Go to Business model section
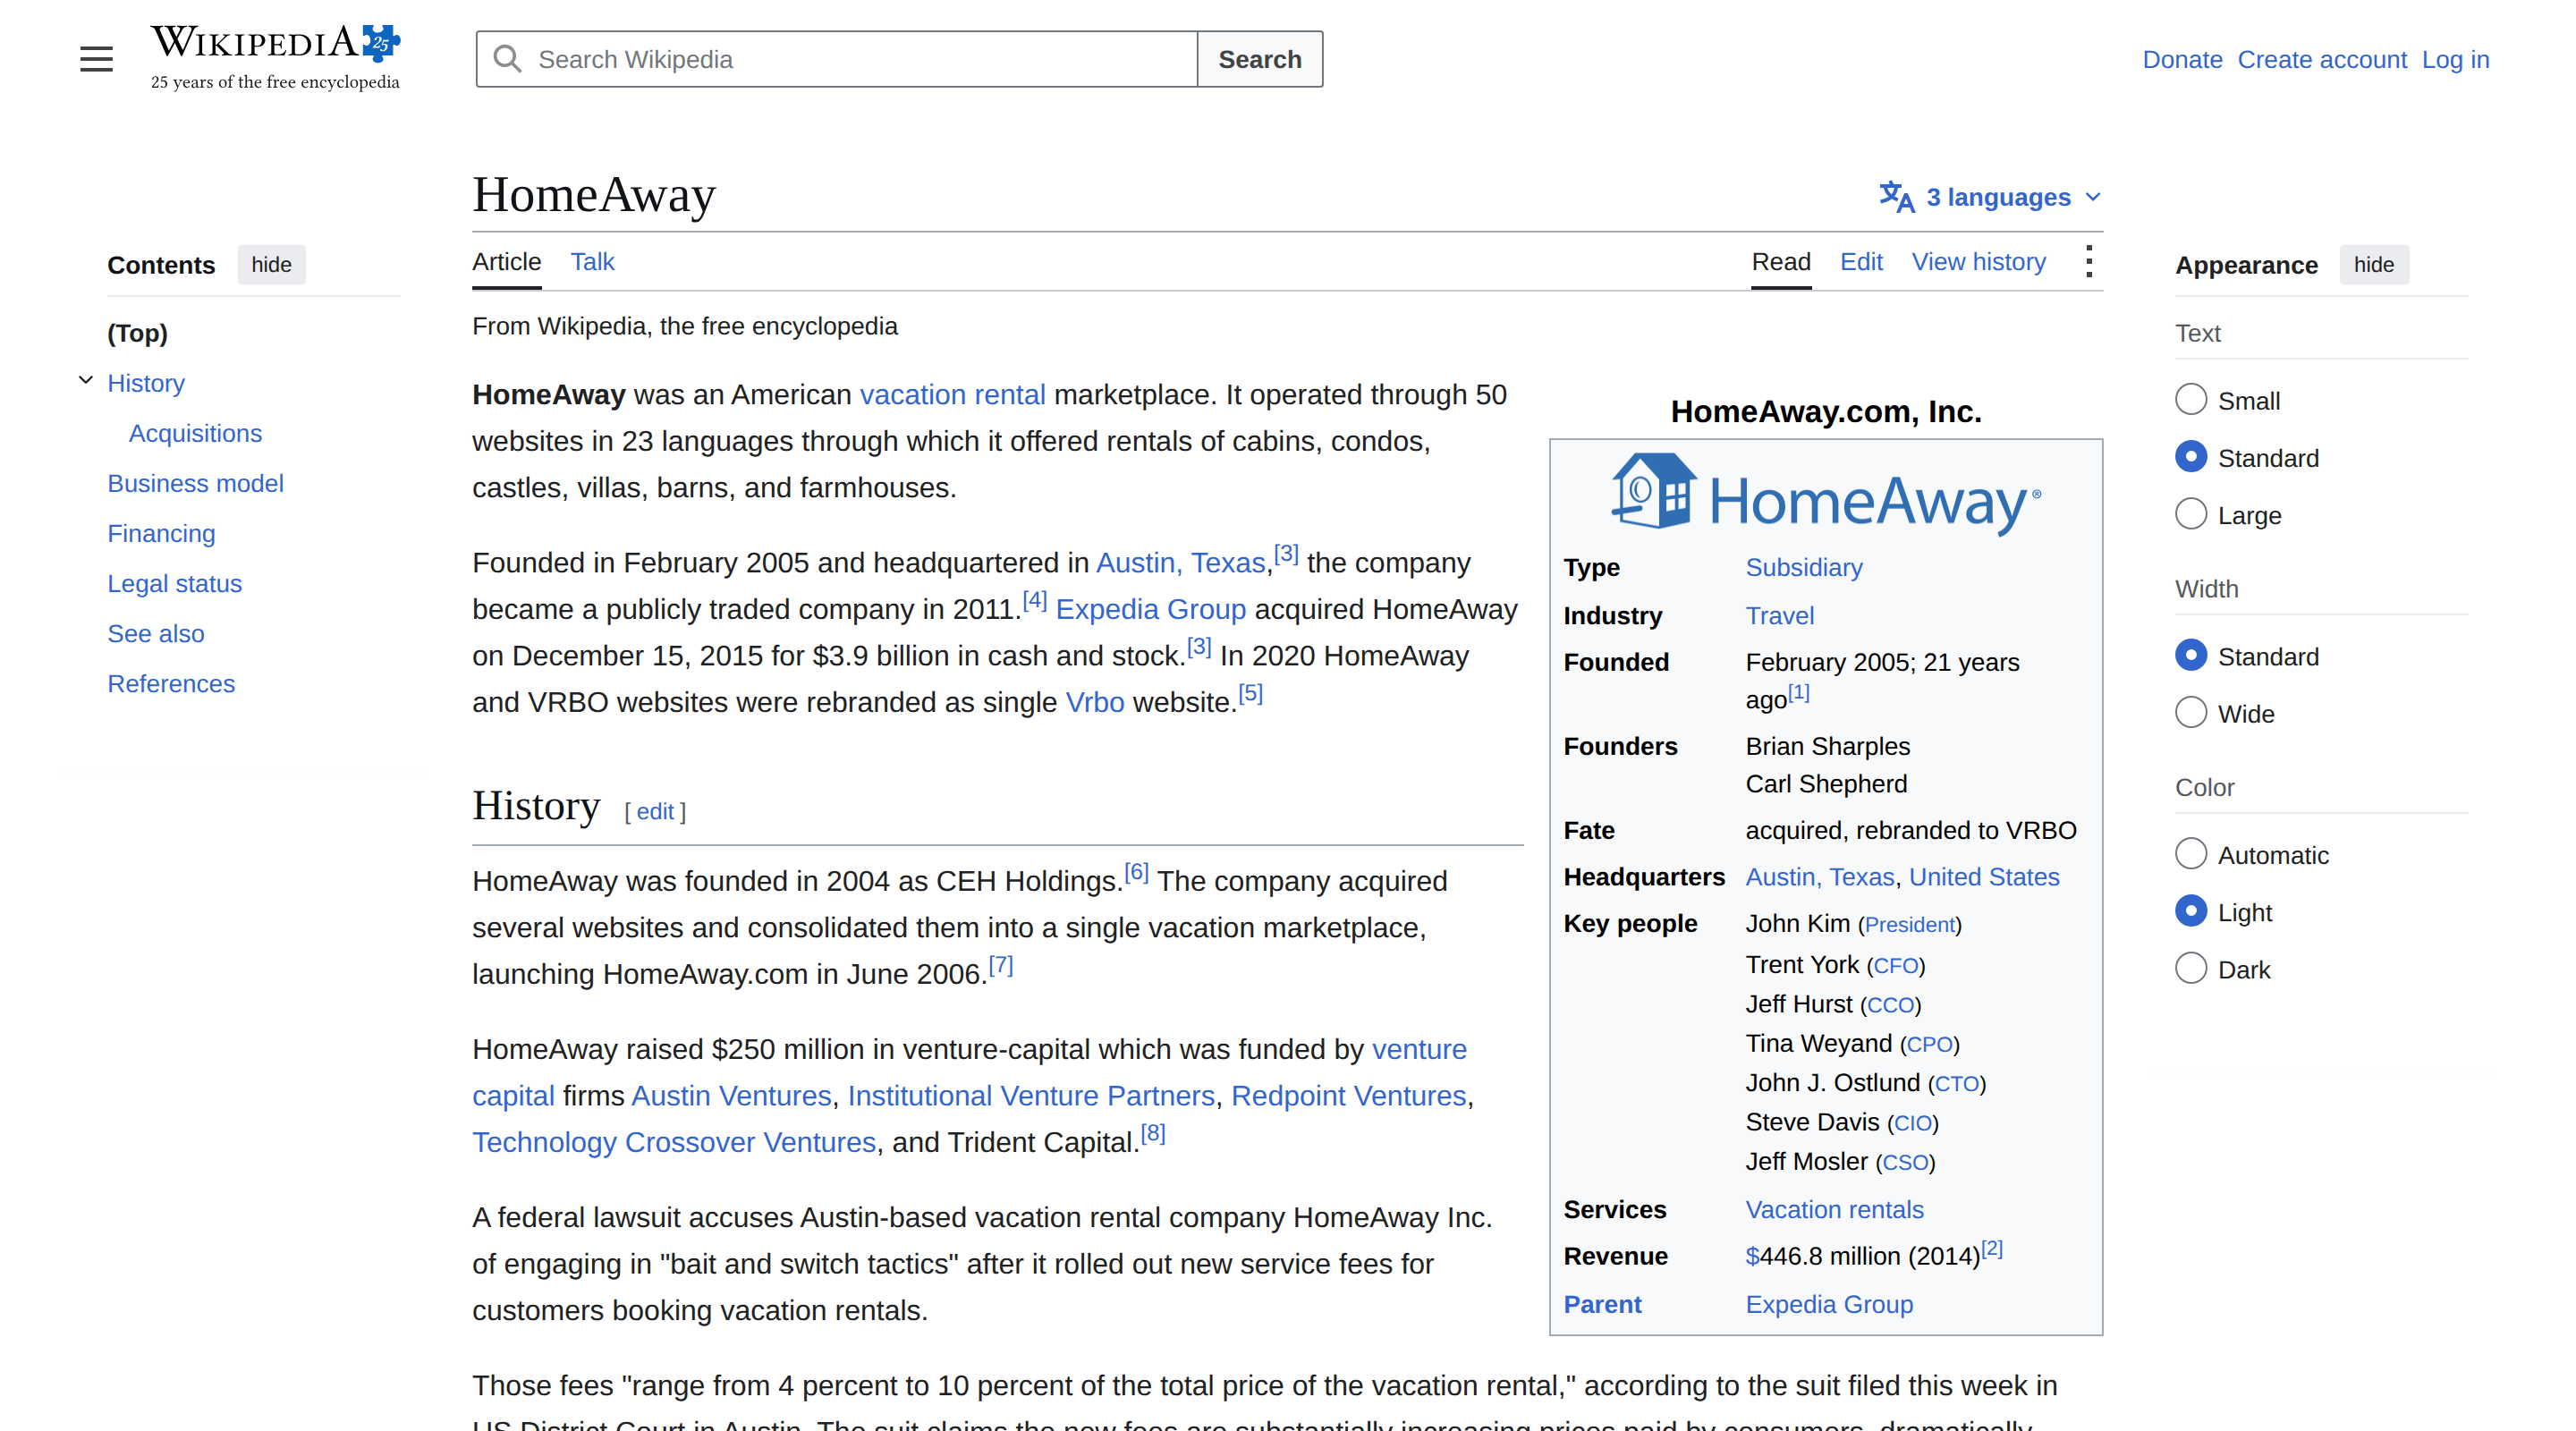 coord(195,483)
